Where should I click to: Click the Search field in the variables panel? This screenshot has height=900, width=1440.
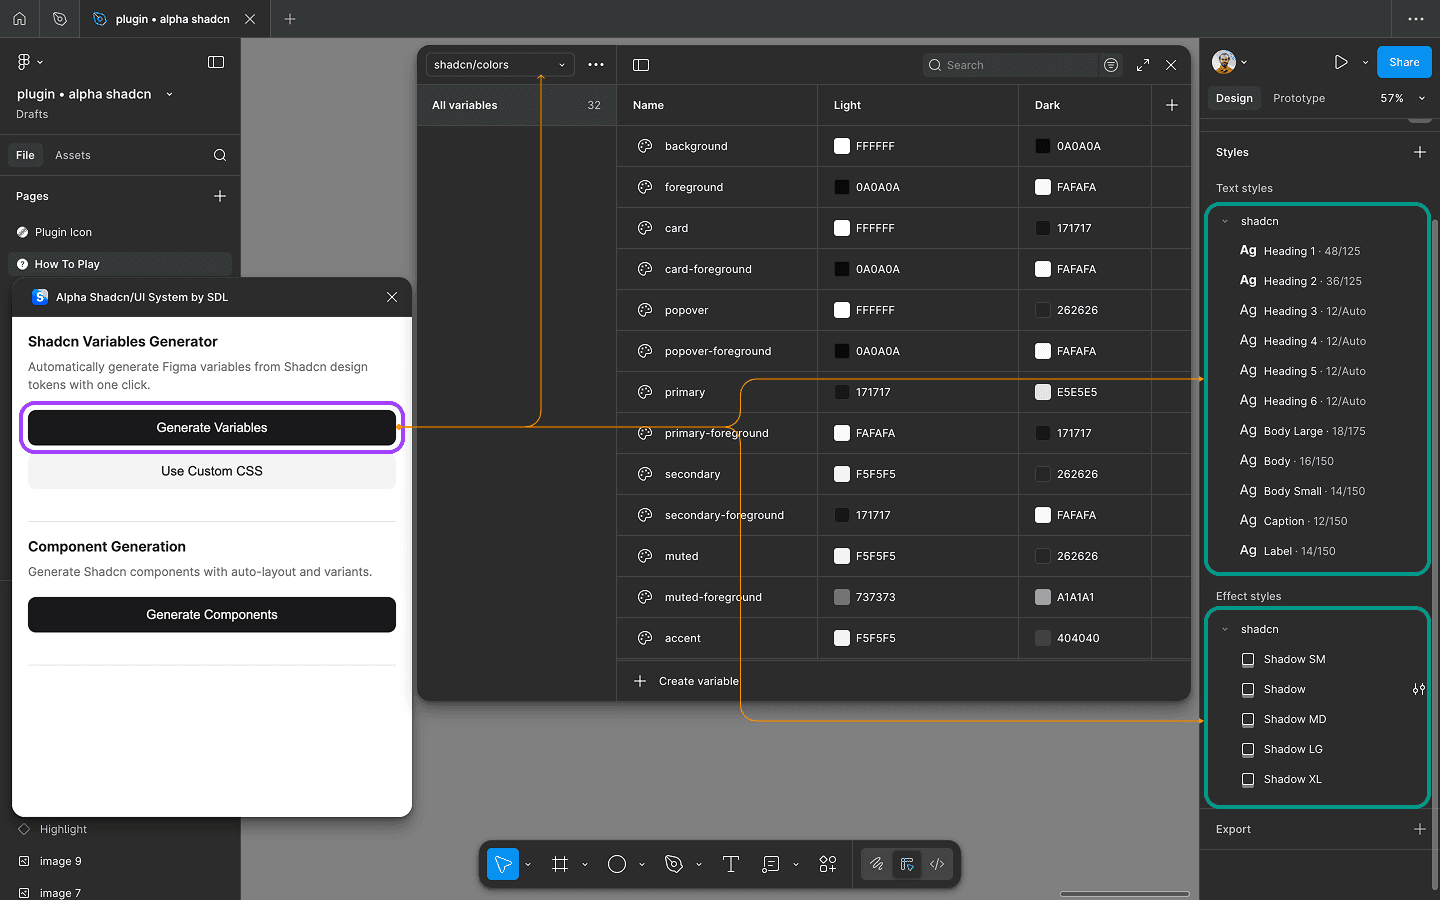1010,64
